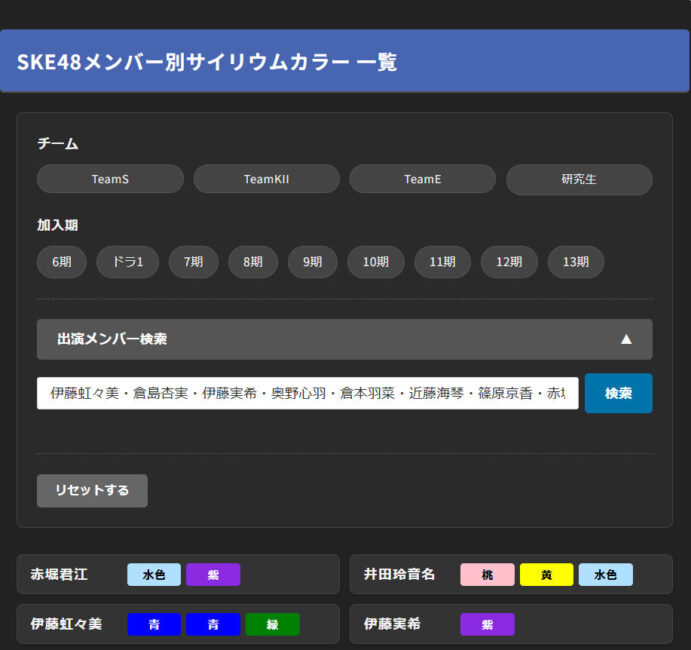Click 井田玲音名's 黄 color swatch
This screenshot has width=691, height=650.
tap(546, 574)
